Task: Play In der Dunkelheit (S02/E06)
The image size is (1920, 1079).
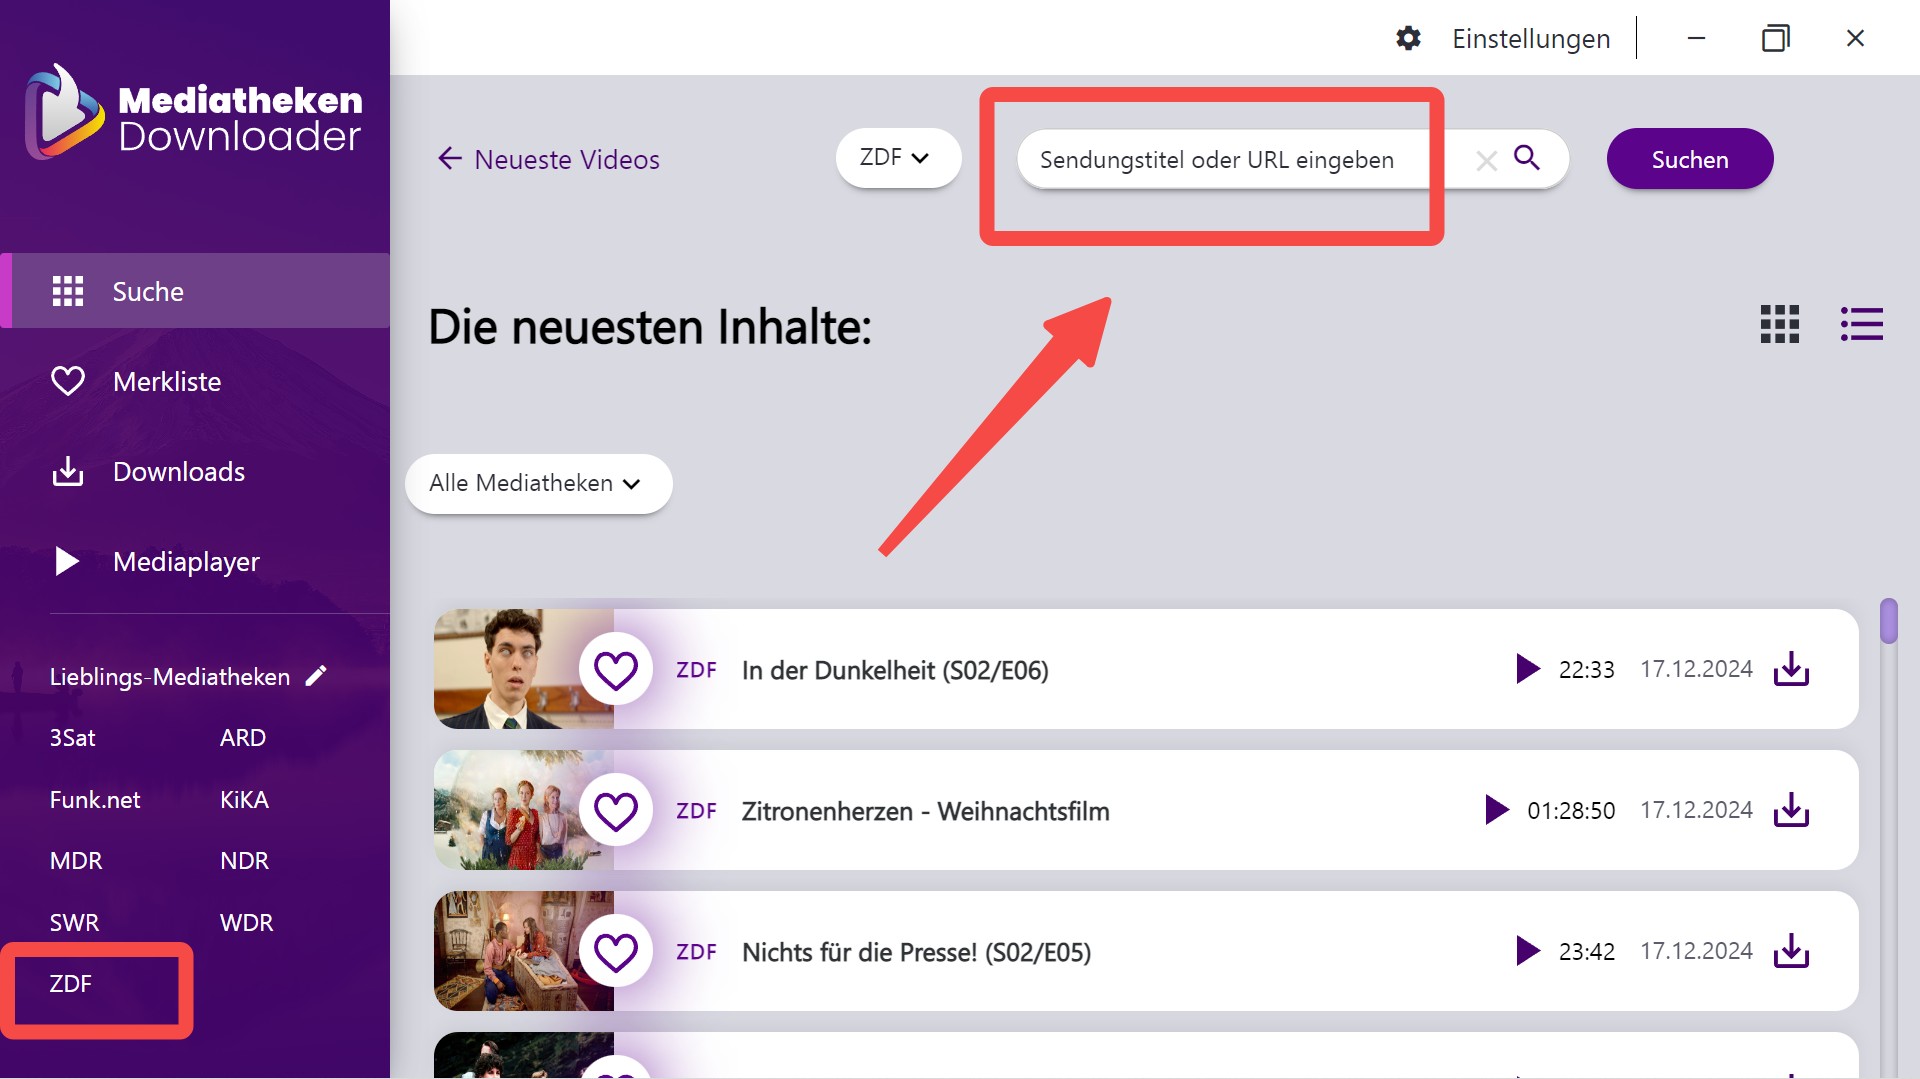Action: 1527,669
